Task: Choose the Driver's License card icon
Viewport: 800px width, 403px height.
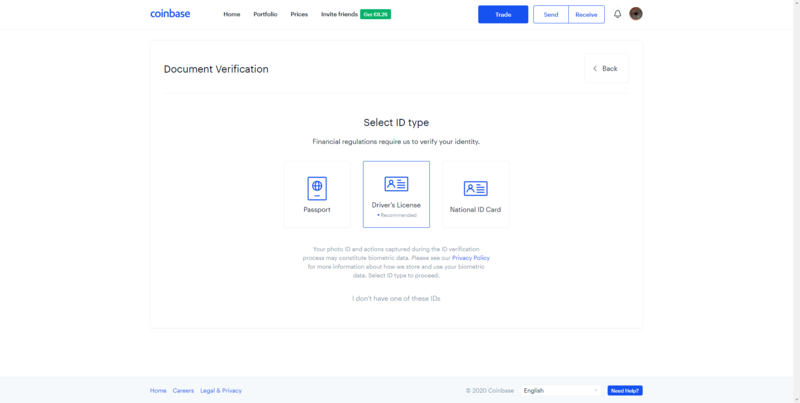Action: [396, 184]
